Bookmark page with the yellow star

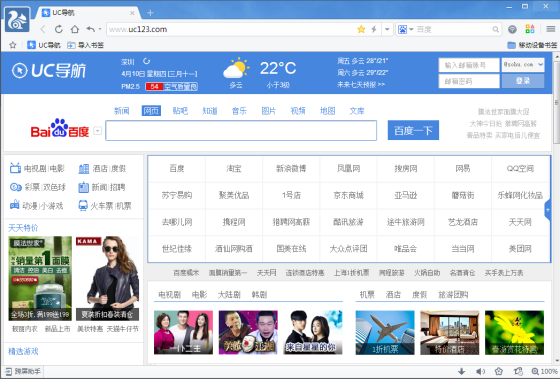361,29
